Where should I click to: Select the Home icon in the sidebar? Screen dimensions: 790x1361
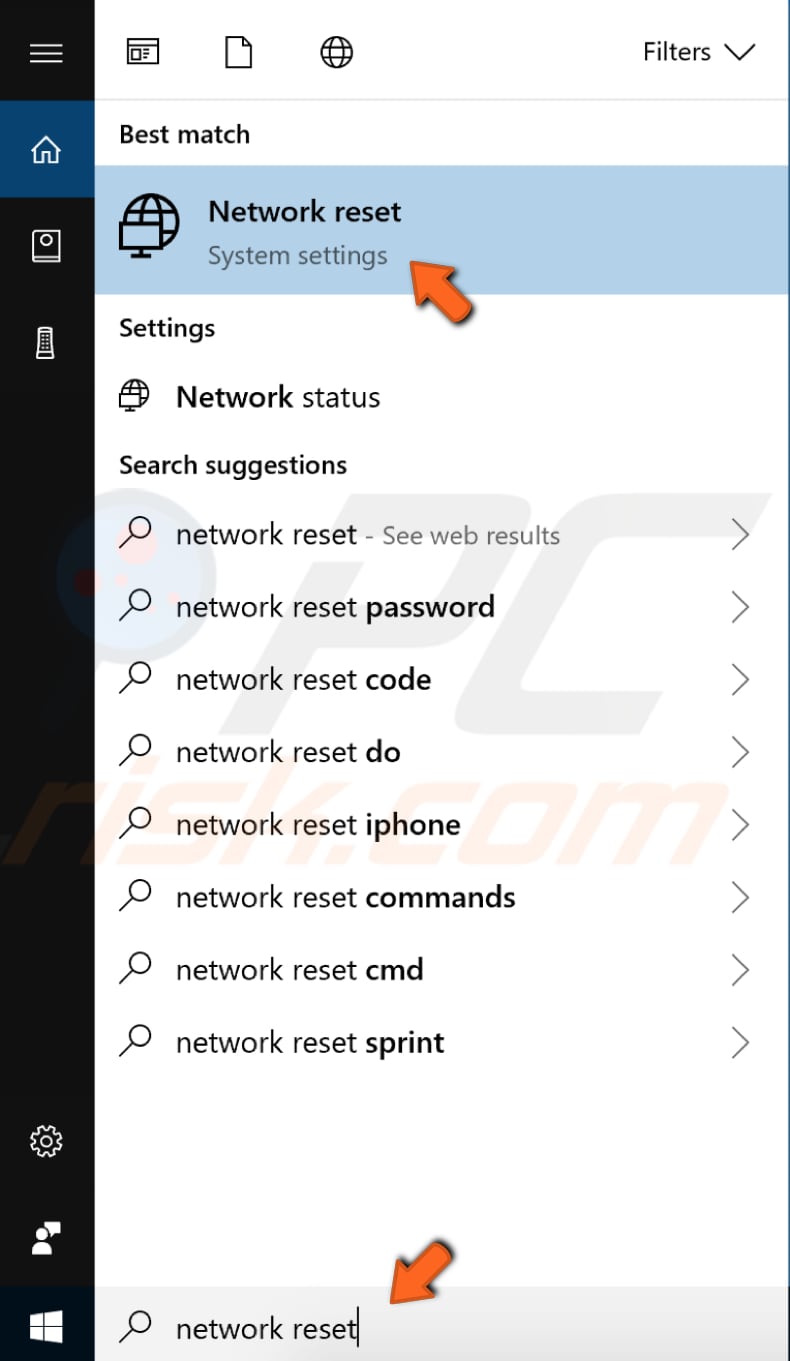[46, 148]
